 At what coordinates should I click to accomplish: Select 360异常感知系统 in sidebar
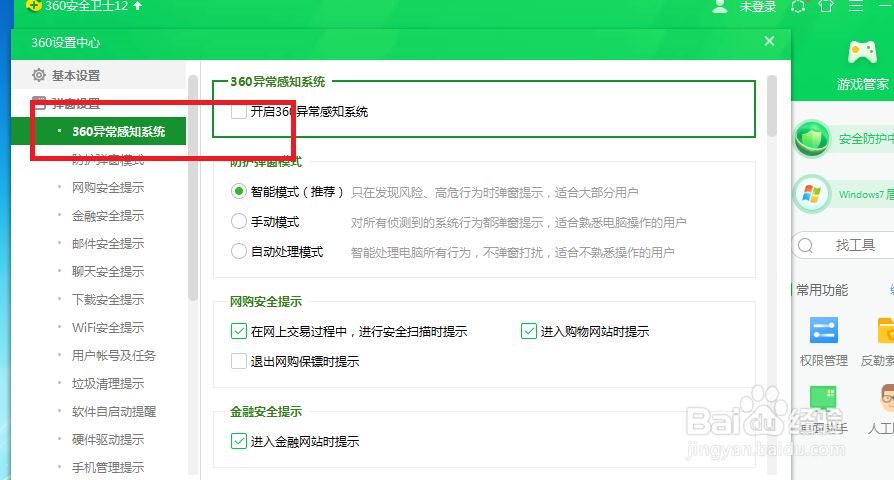[99, 132]
